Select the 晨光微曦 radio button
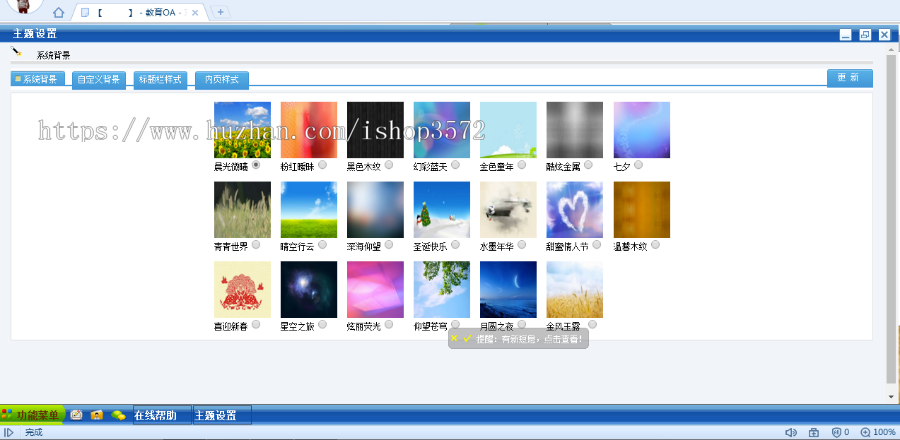 256,165
